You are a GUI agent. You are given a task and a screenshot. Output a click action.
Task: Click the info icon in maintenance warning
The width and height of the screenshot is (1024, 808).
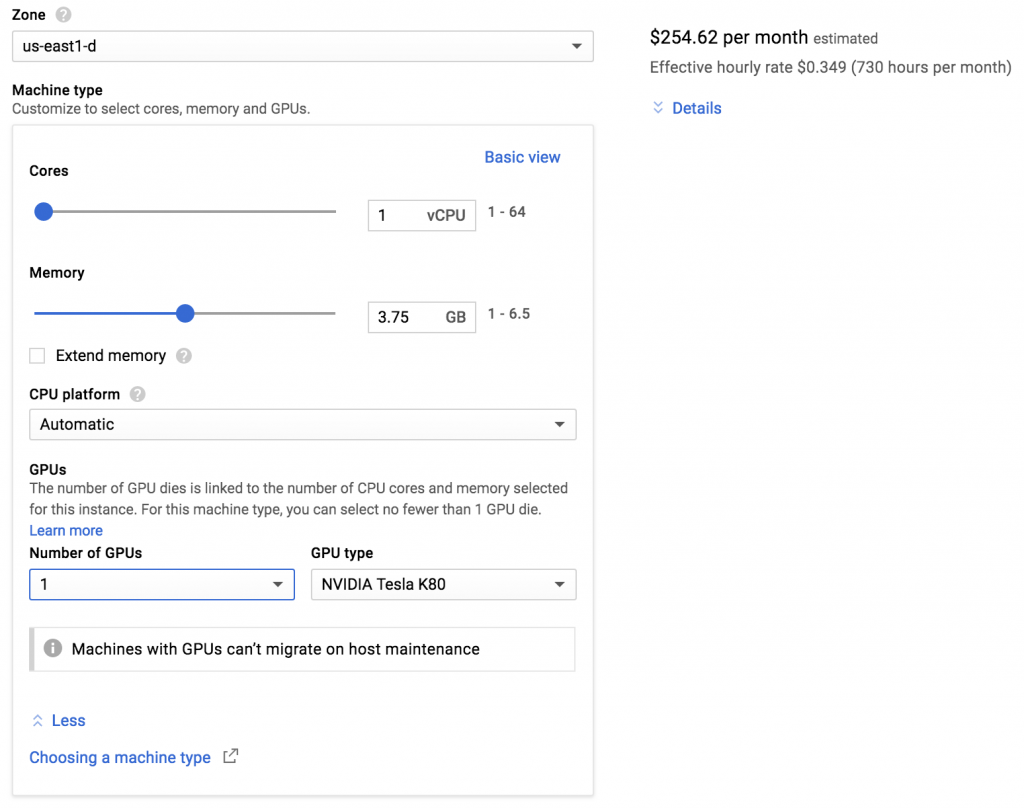pos(53,648)
